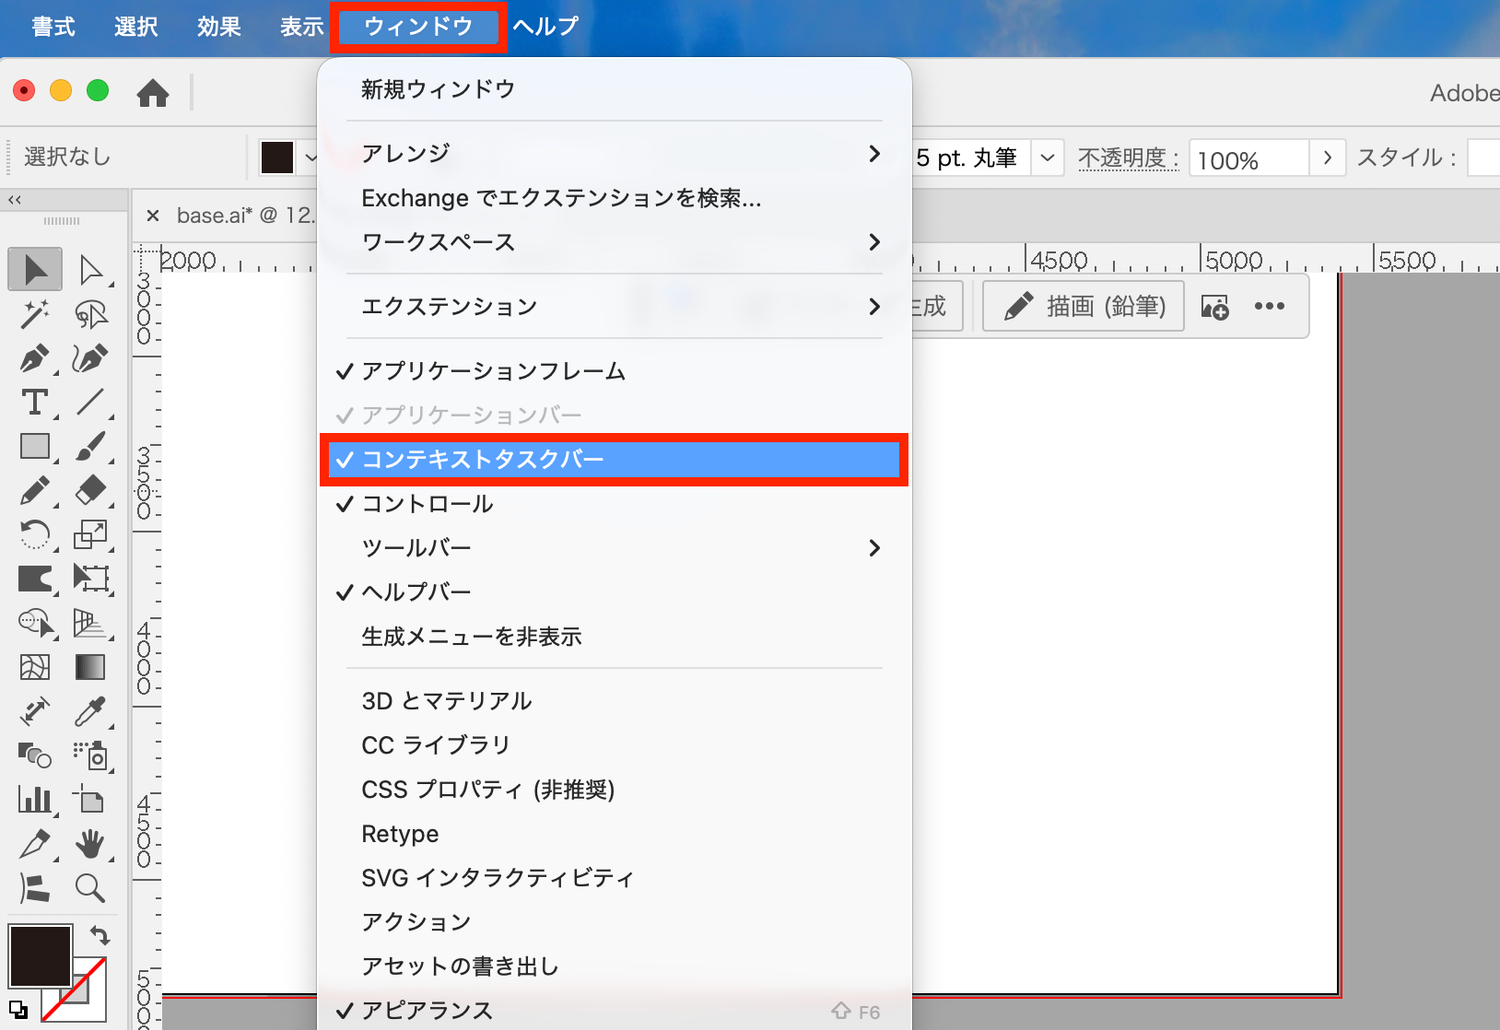Uncheck コンテキストタスクバー menu item
This screenshot has width=1500, height=1030.
614,460
